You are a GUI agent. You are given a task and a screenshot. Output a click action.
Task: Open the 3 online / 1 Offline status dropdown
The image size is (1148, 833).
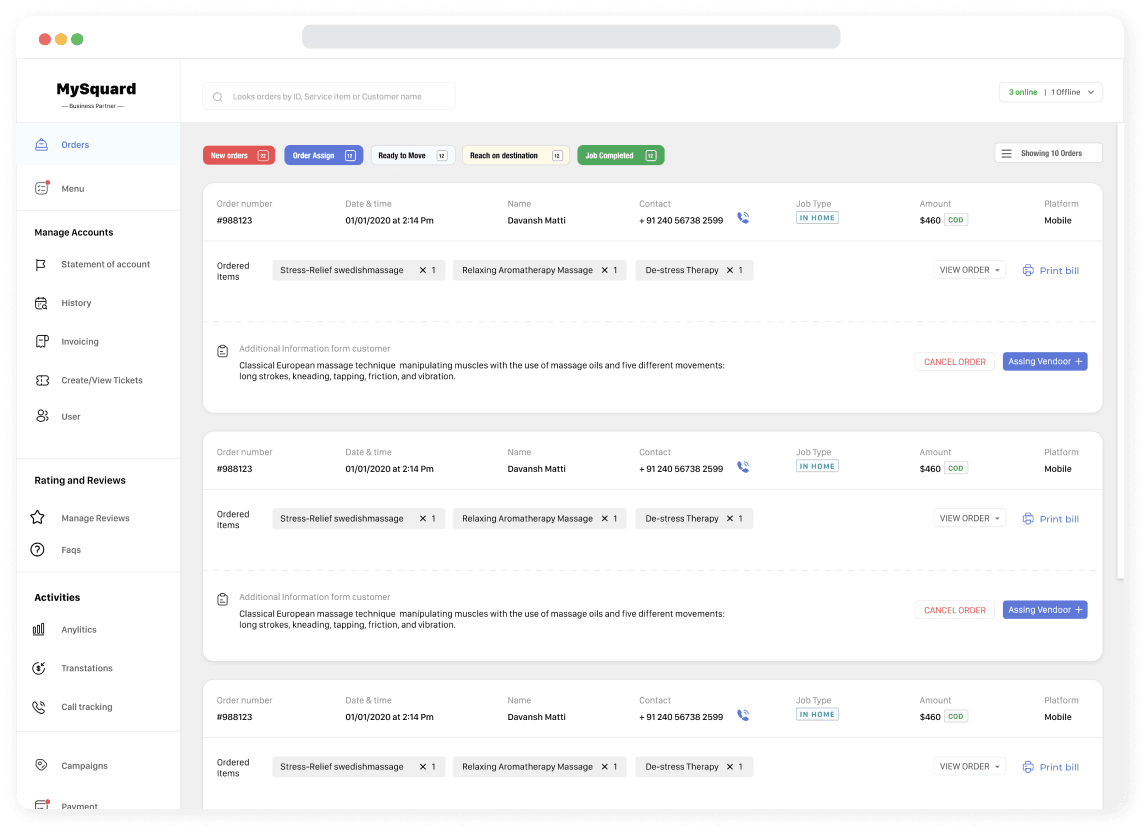click(x=1050, y=91)
